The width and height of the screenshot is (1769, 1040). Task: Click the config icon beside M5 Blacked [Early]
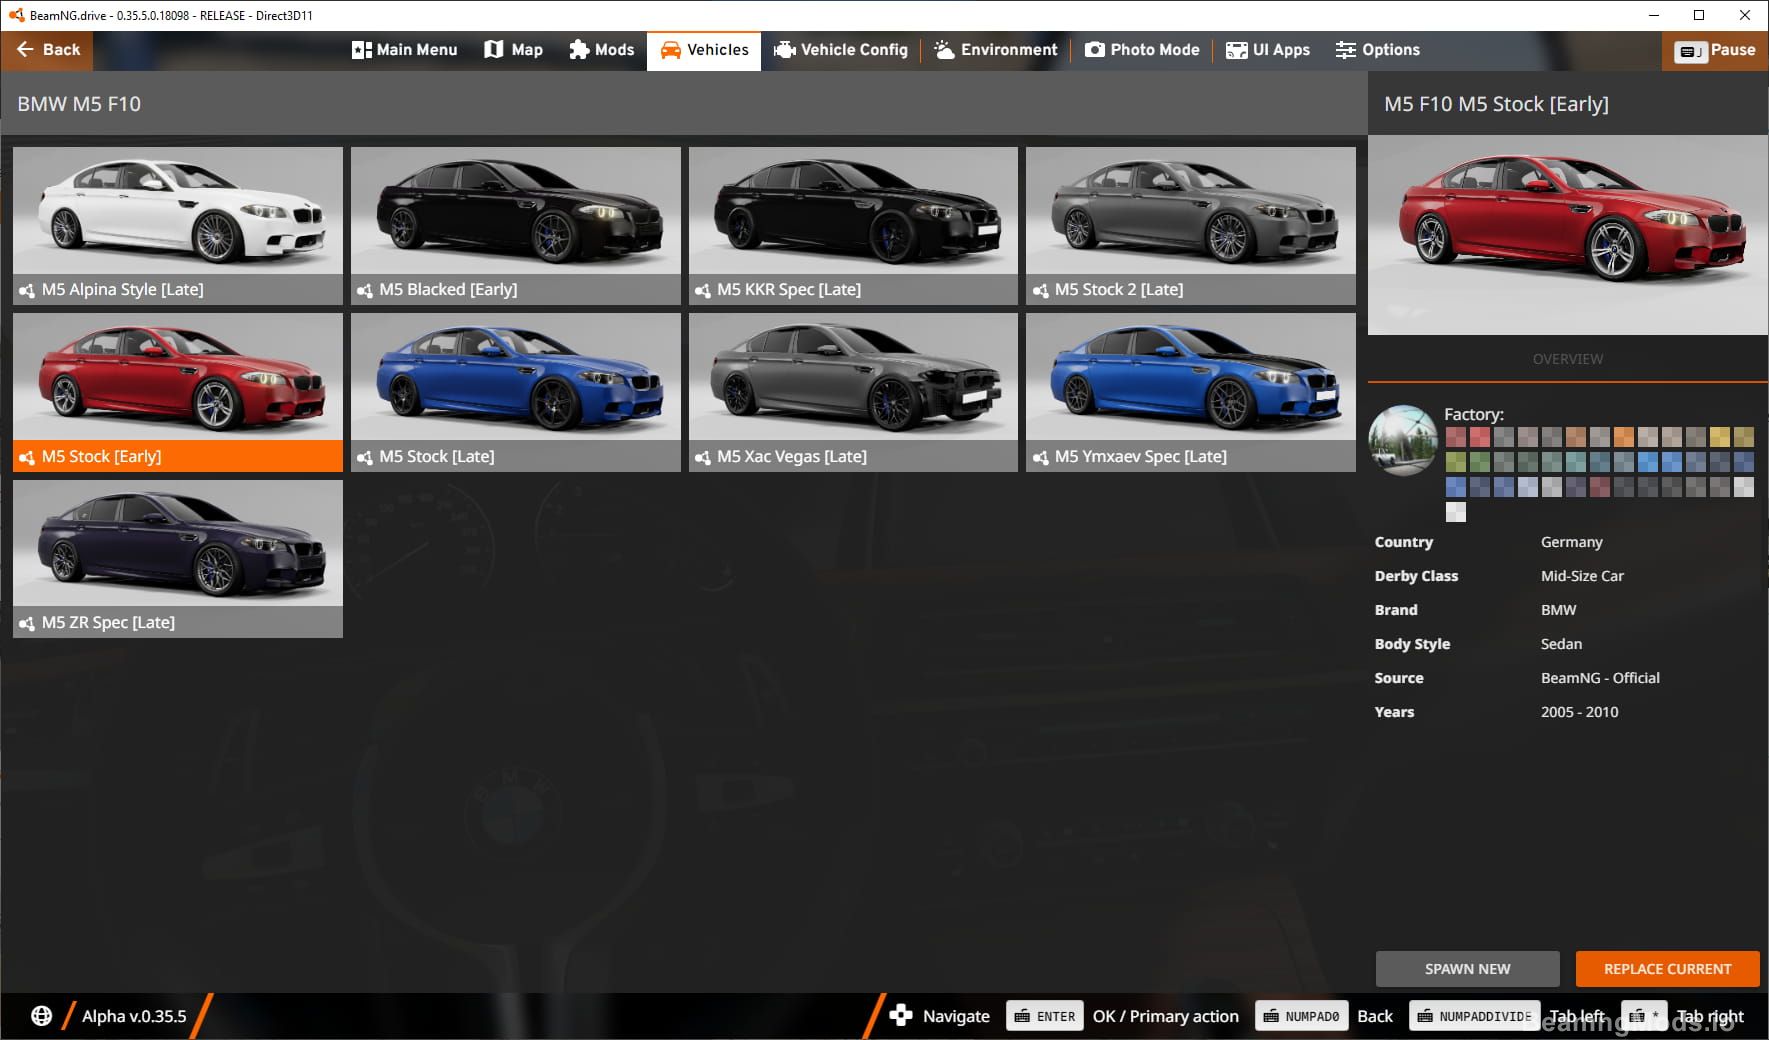[364, 290]
